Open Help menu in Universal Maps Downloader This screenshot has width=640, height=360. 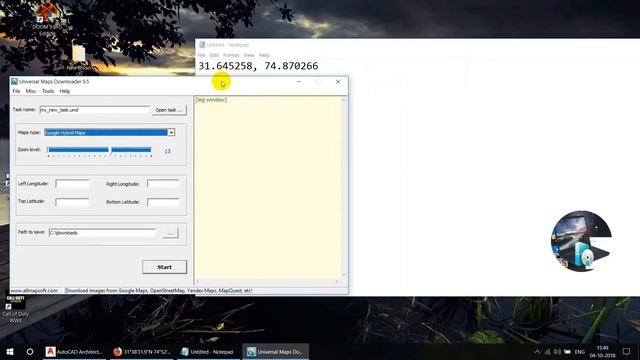(65, 91)
